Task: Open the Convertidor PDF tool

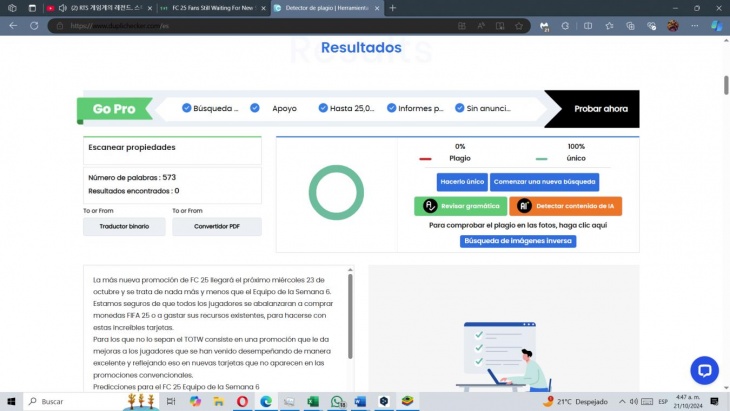Action: [x=217, y=227]
